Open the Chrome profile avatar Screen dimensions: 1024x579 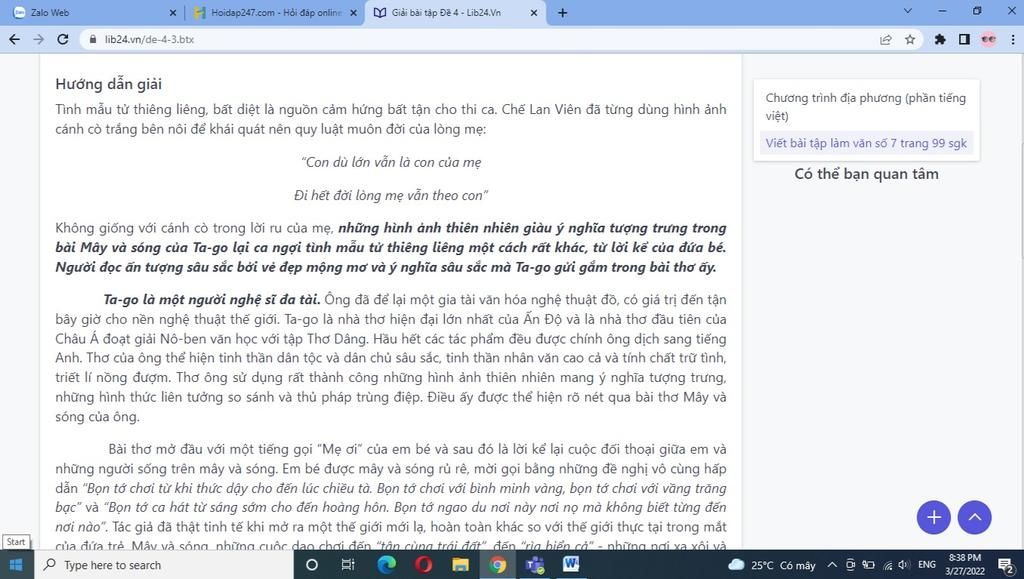point(988,39)
